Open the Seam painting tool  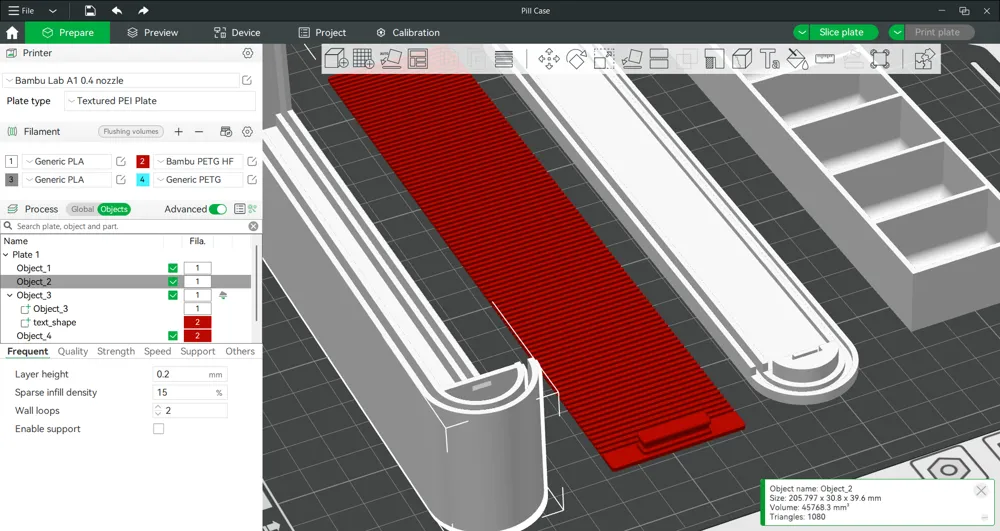pyautogui.click(x=742, y=59)
